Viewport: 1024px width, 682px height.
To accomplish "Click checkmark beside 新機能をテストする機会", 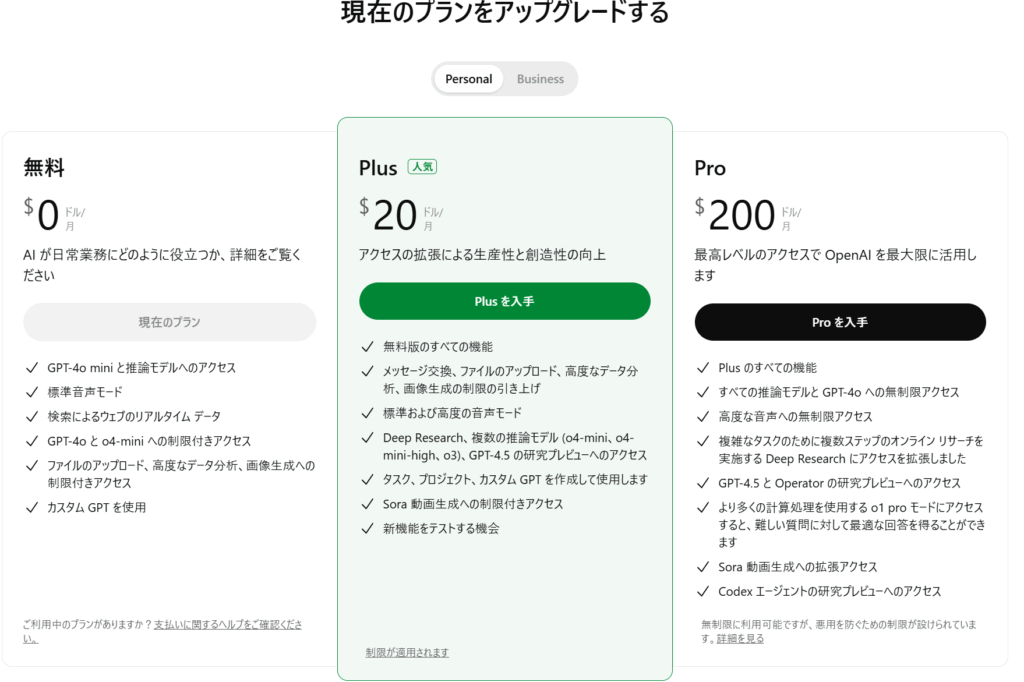I will [x=367, y=528].
